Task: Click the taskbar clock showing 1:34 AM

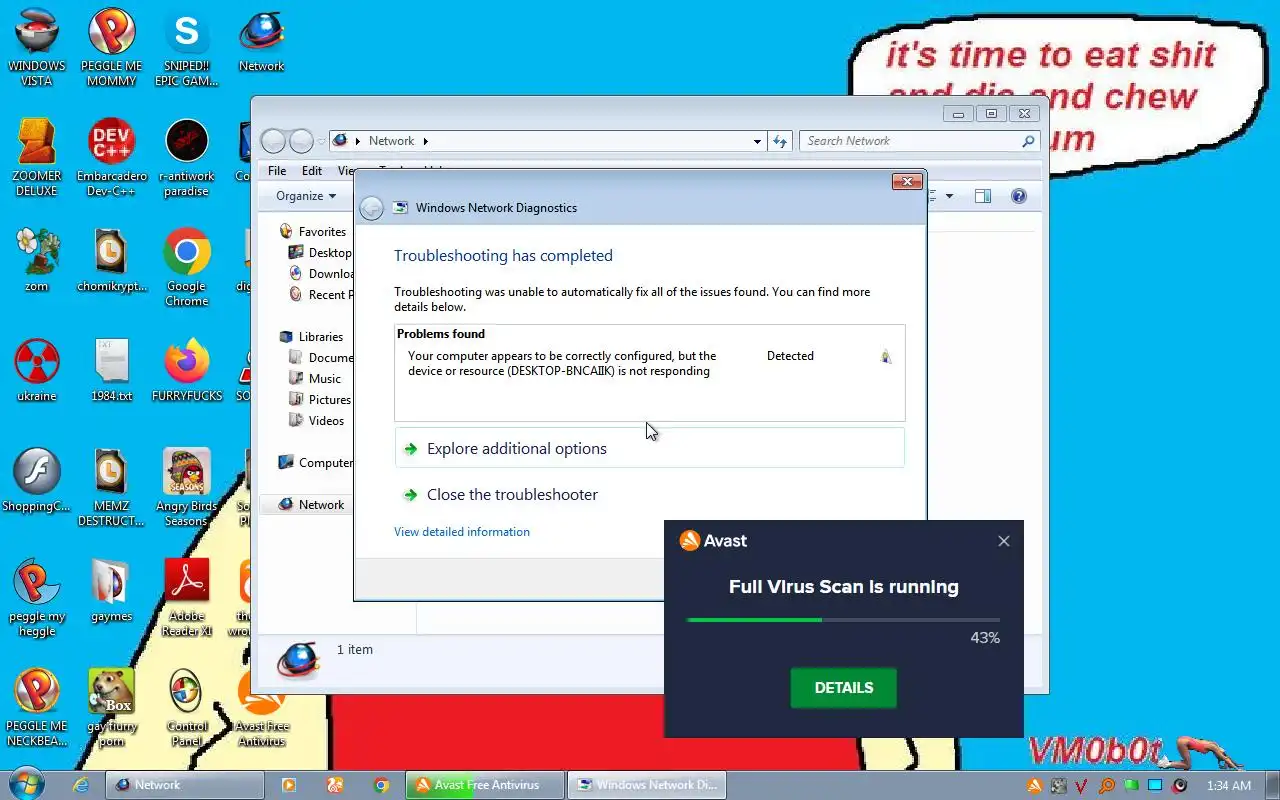Action: point(1229,785)
